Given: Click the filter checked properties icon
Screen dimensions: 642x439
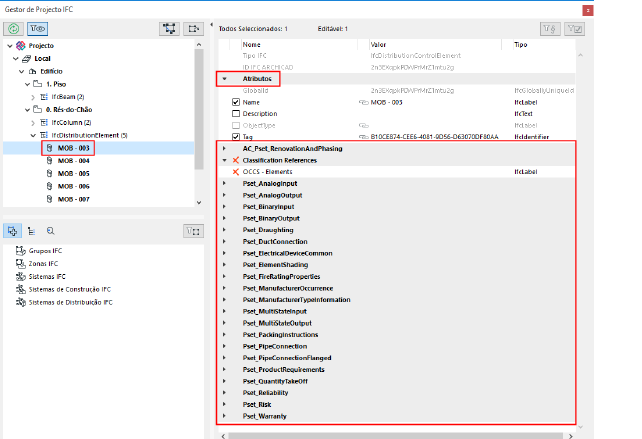Looking at the screenshot, I should coord(574,29).
